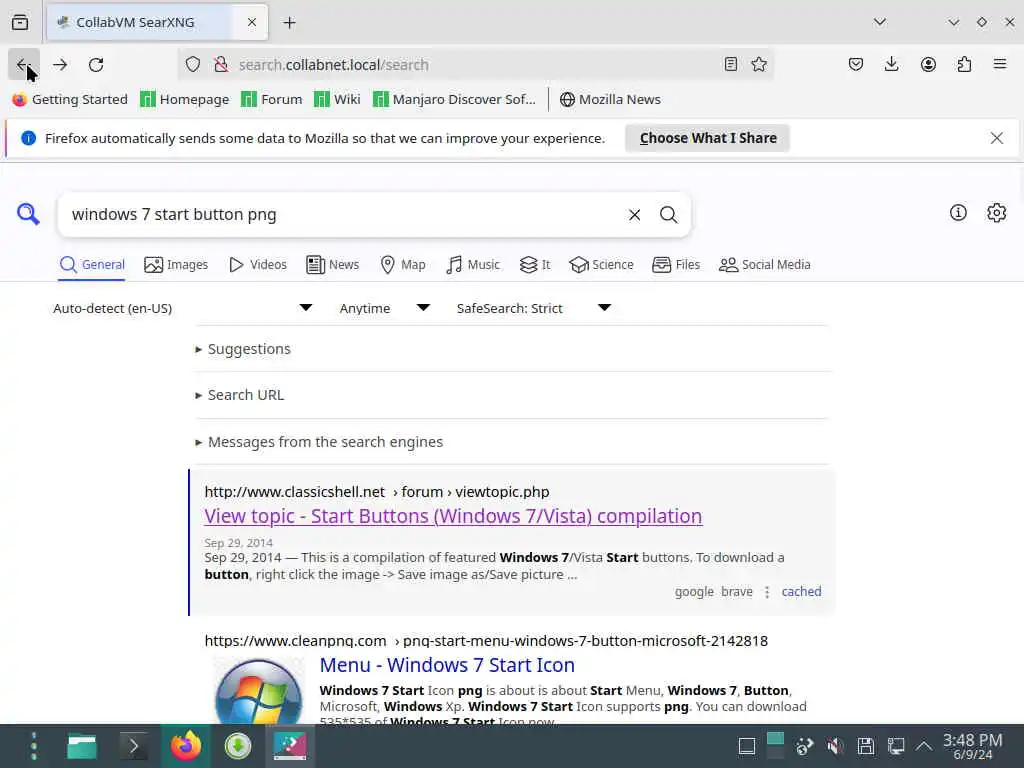Open the Wiki bookmark

coord(337,99)
